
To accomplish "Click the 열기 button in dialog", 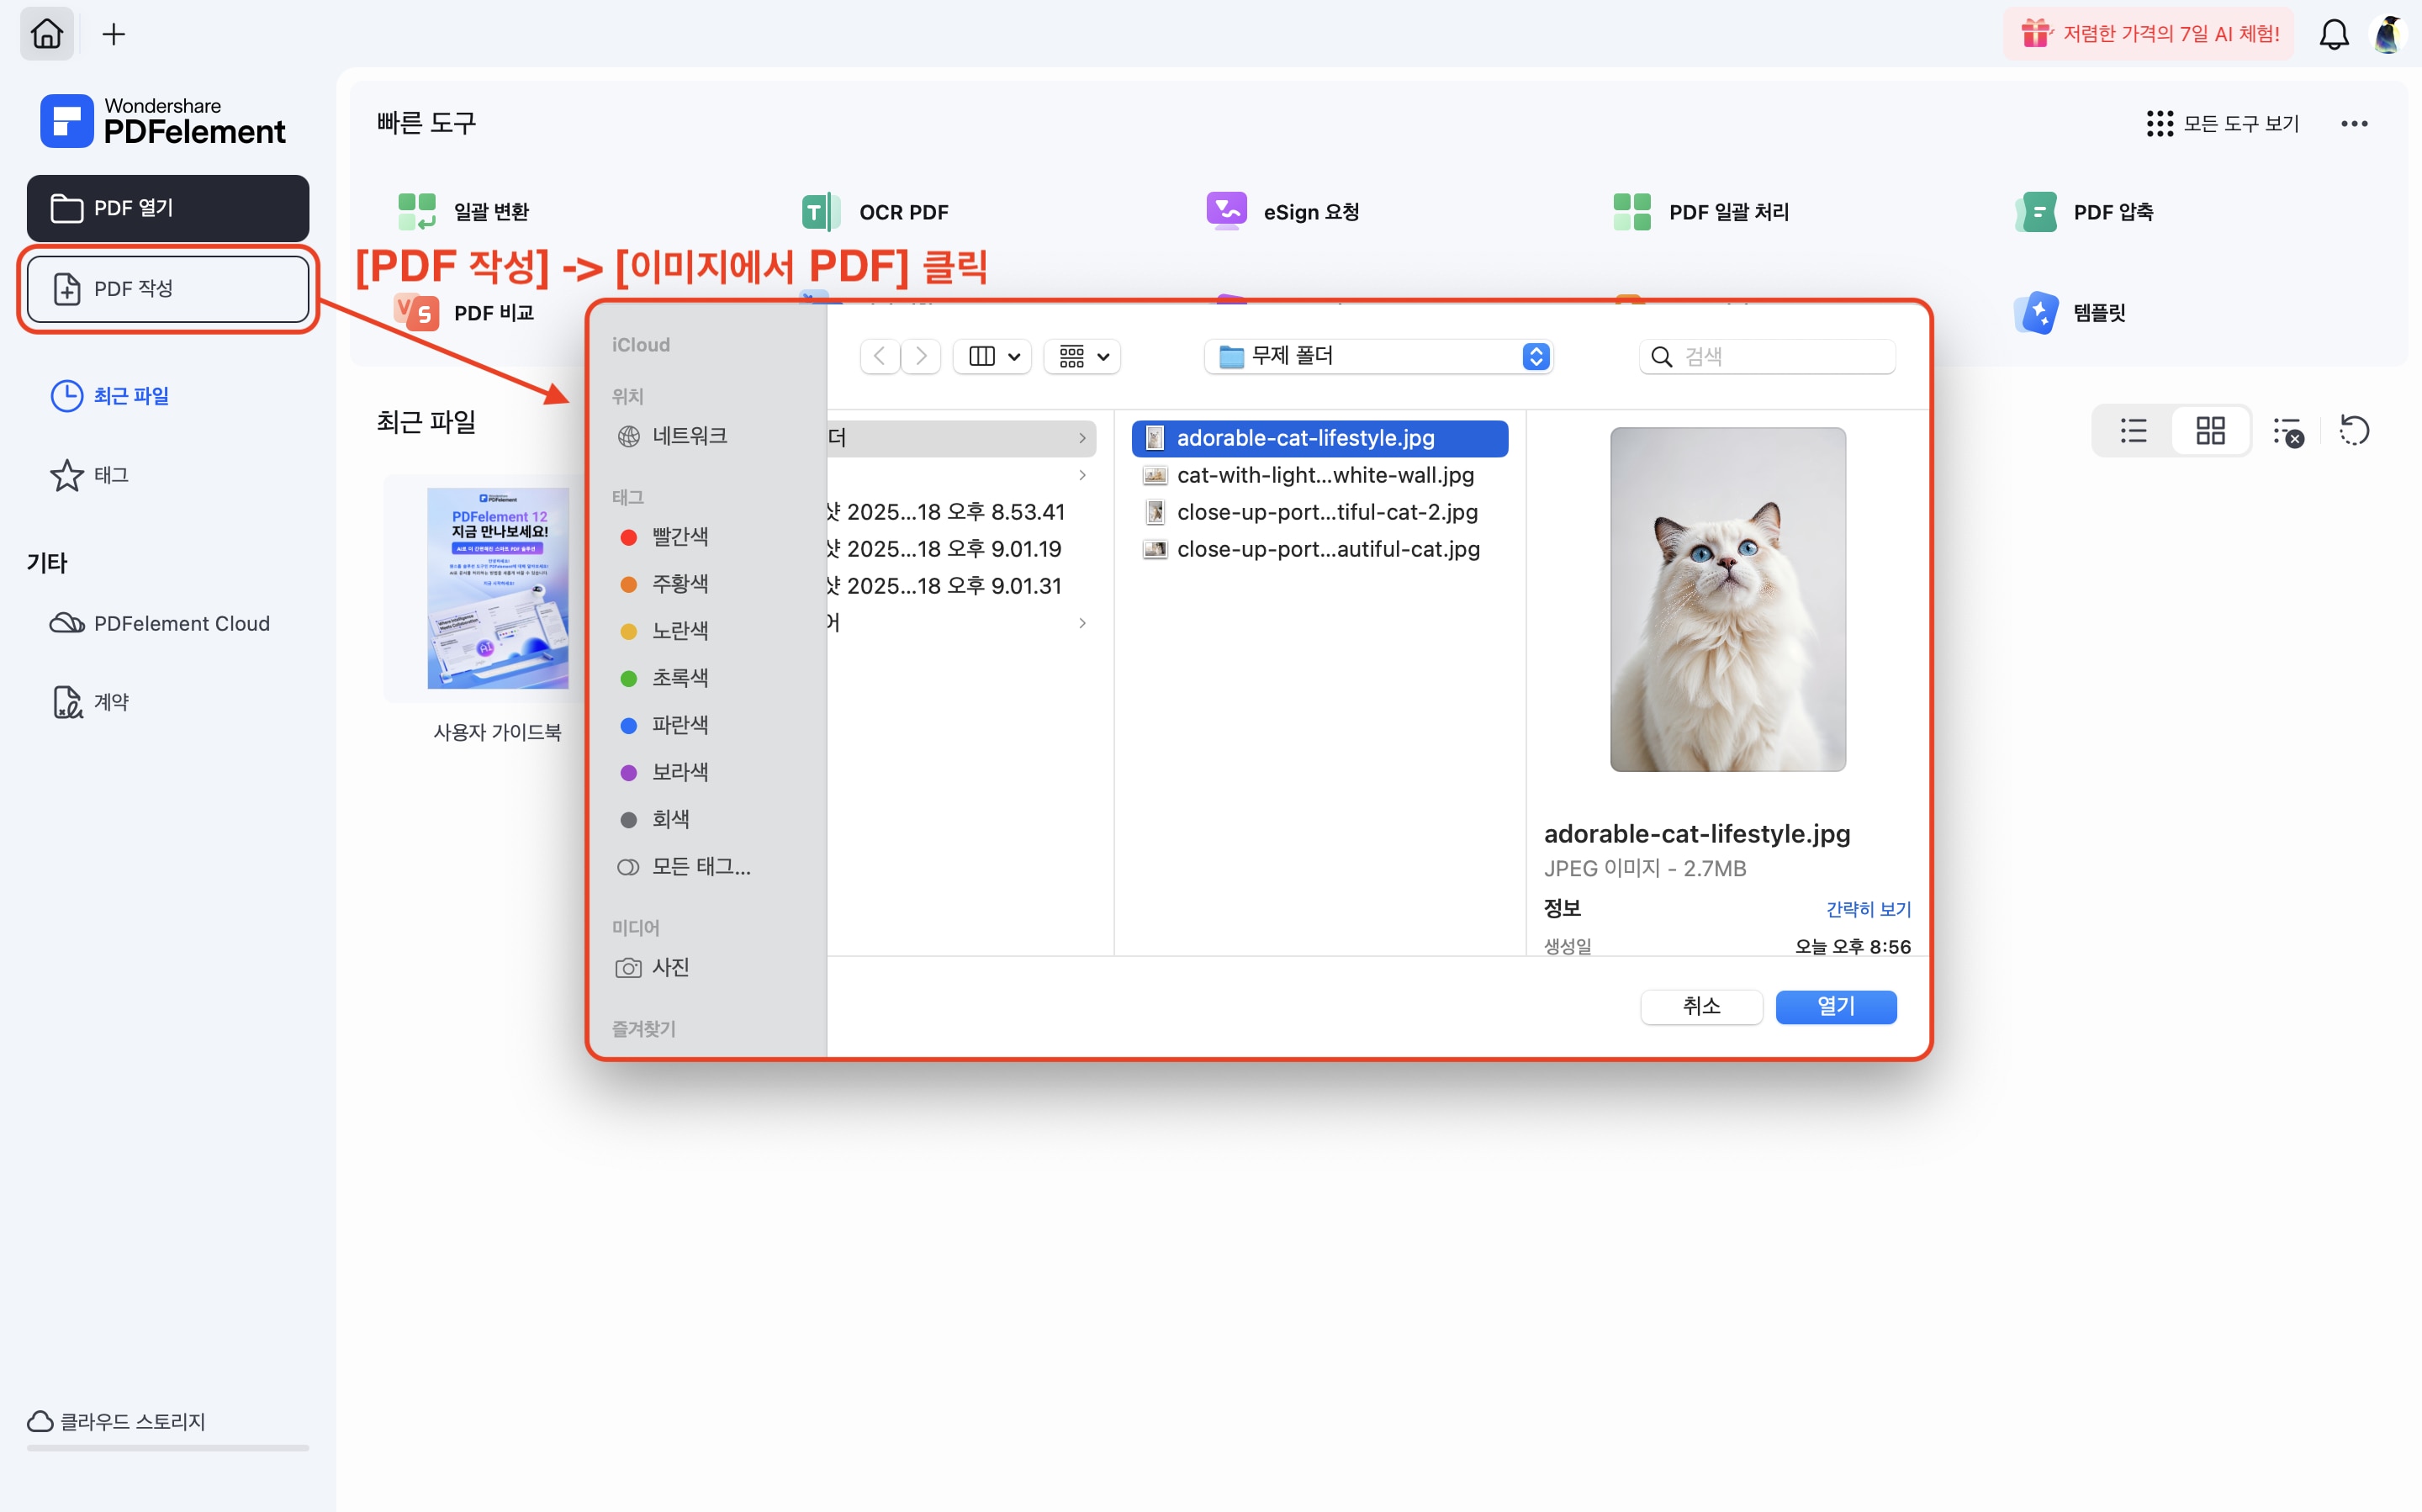I will [x=1835, y=1006].
